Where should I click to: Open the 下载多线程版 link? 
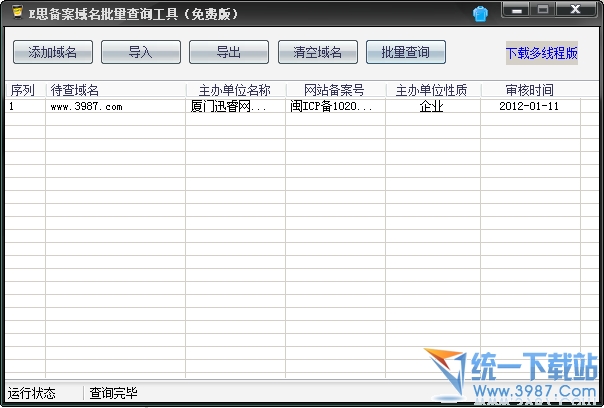tap(542, 53)
